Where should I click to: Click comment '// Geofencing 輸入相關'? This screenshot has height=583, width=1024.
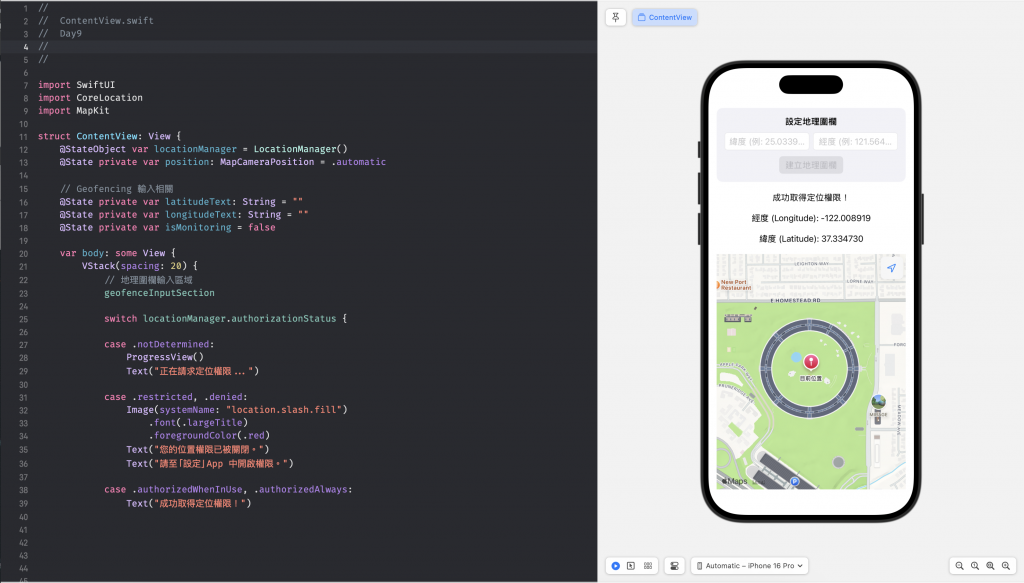(x=116, y=189)
